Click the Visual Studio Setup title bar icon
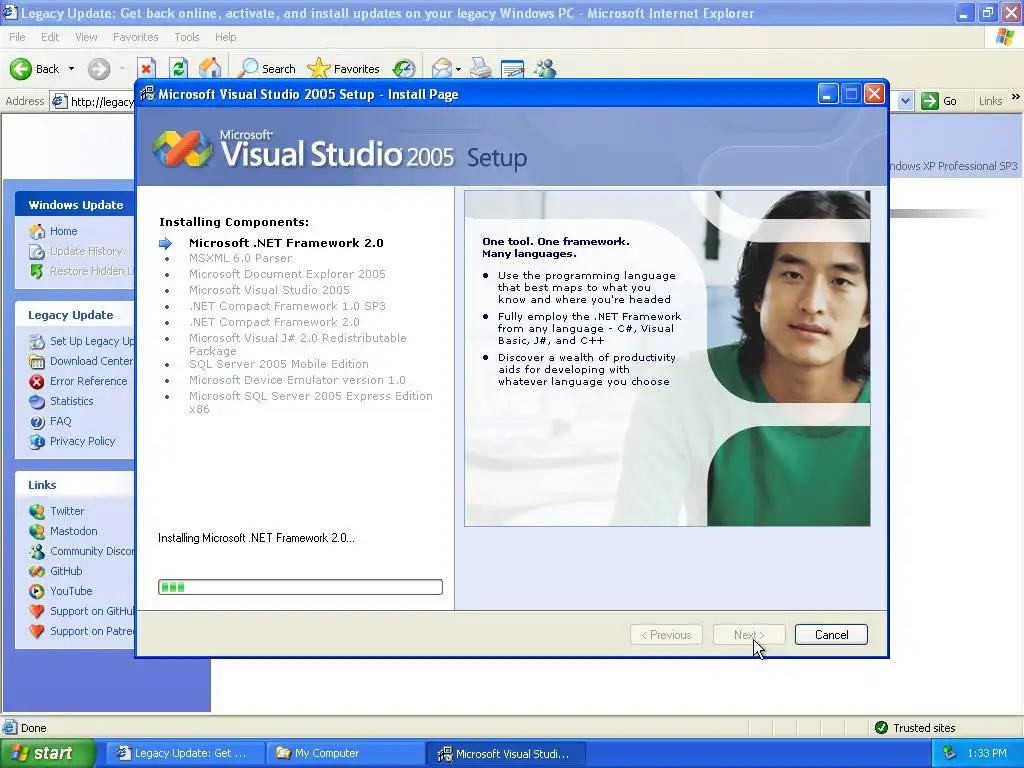Image resolution: width=1024 pixels, height=768 pixels. click(148, 95)
